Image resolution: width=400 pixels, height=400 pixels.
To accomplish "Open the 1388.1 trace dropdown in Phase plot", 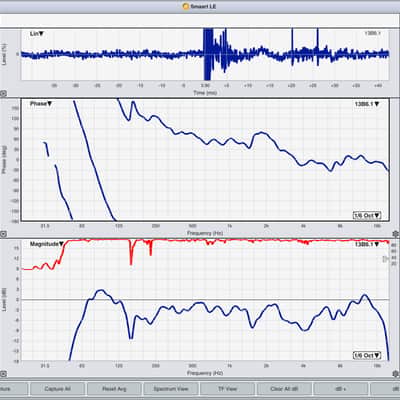I will pos(367,104).
